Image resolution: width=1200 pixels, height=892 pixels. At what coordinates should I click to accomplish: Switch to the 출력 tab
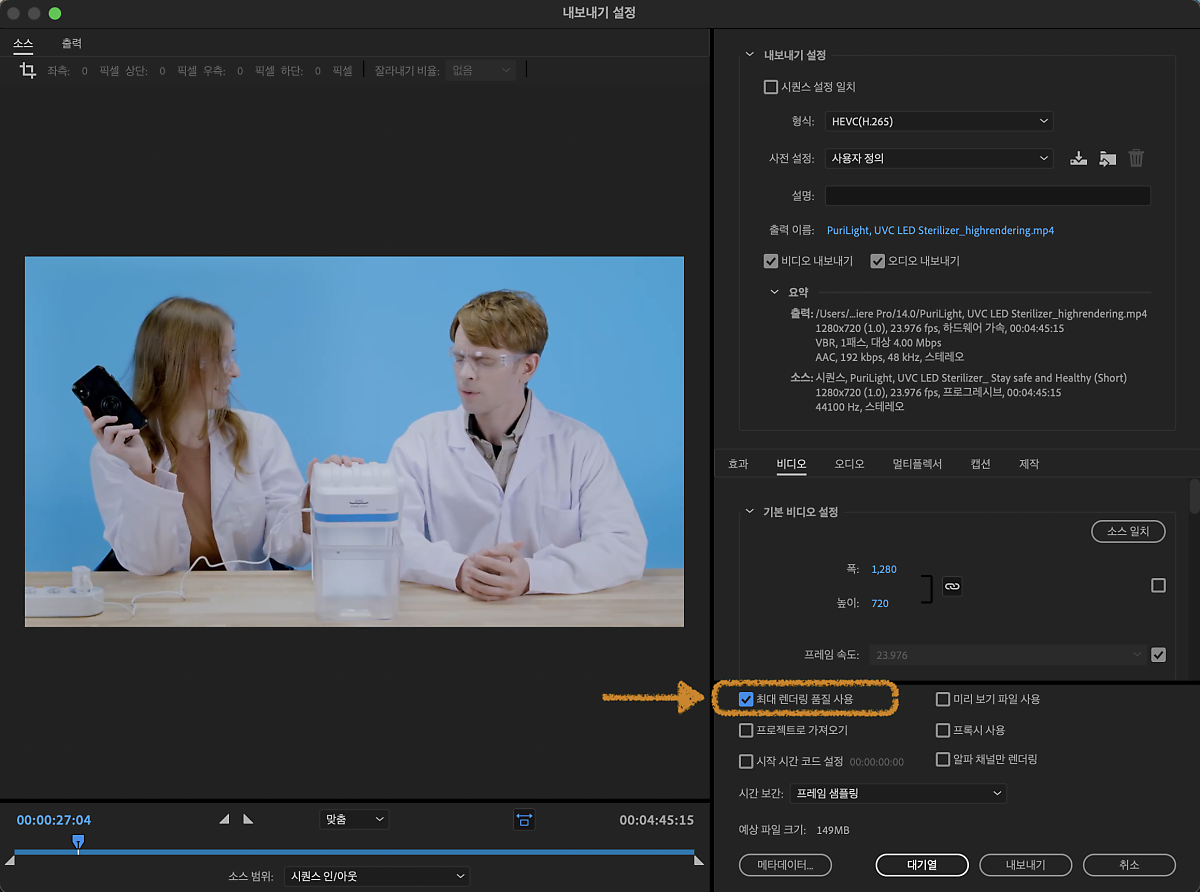(71, 44)
